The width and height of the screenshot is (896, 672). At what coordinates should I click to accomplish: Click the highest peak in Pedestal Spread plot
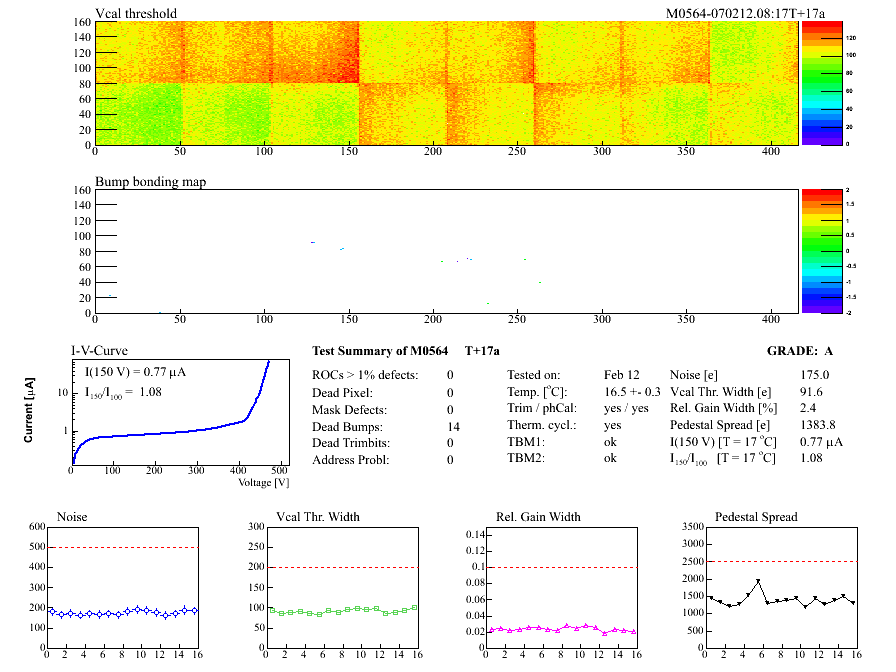pyautogui.click(x=758, y=581)
